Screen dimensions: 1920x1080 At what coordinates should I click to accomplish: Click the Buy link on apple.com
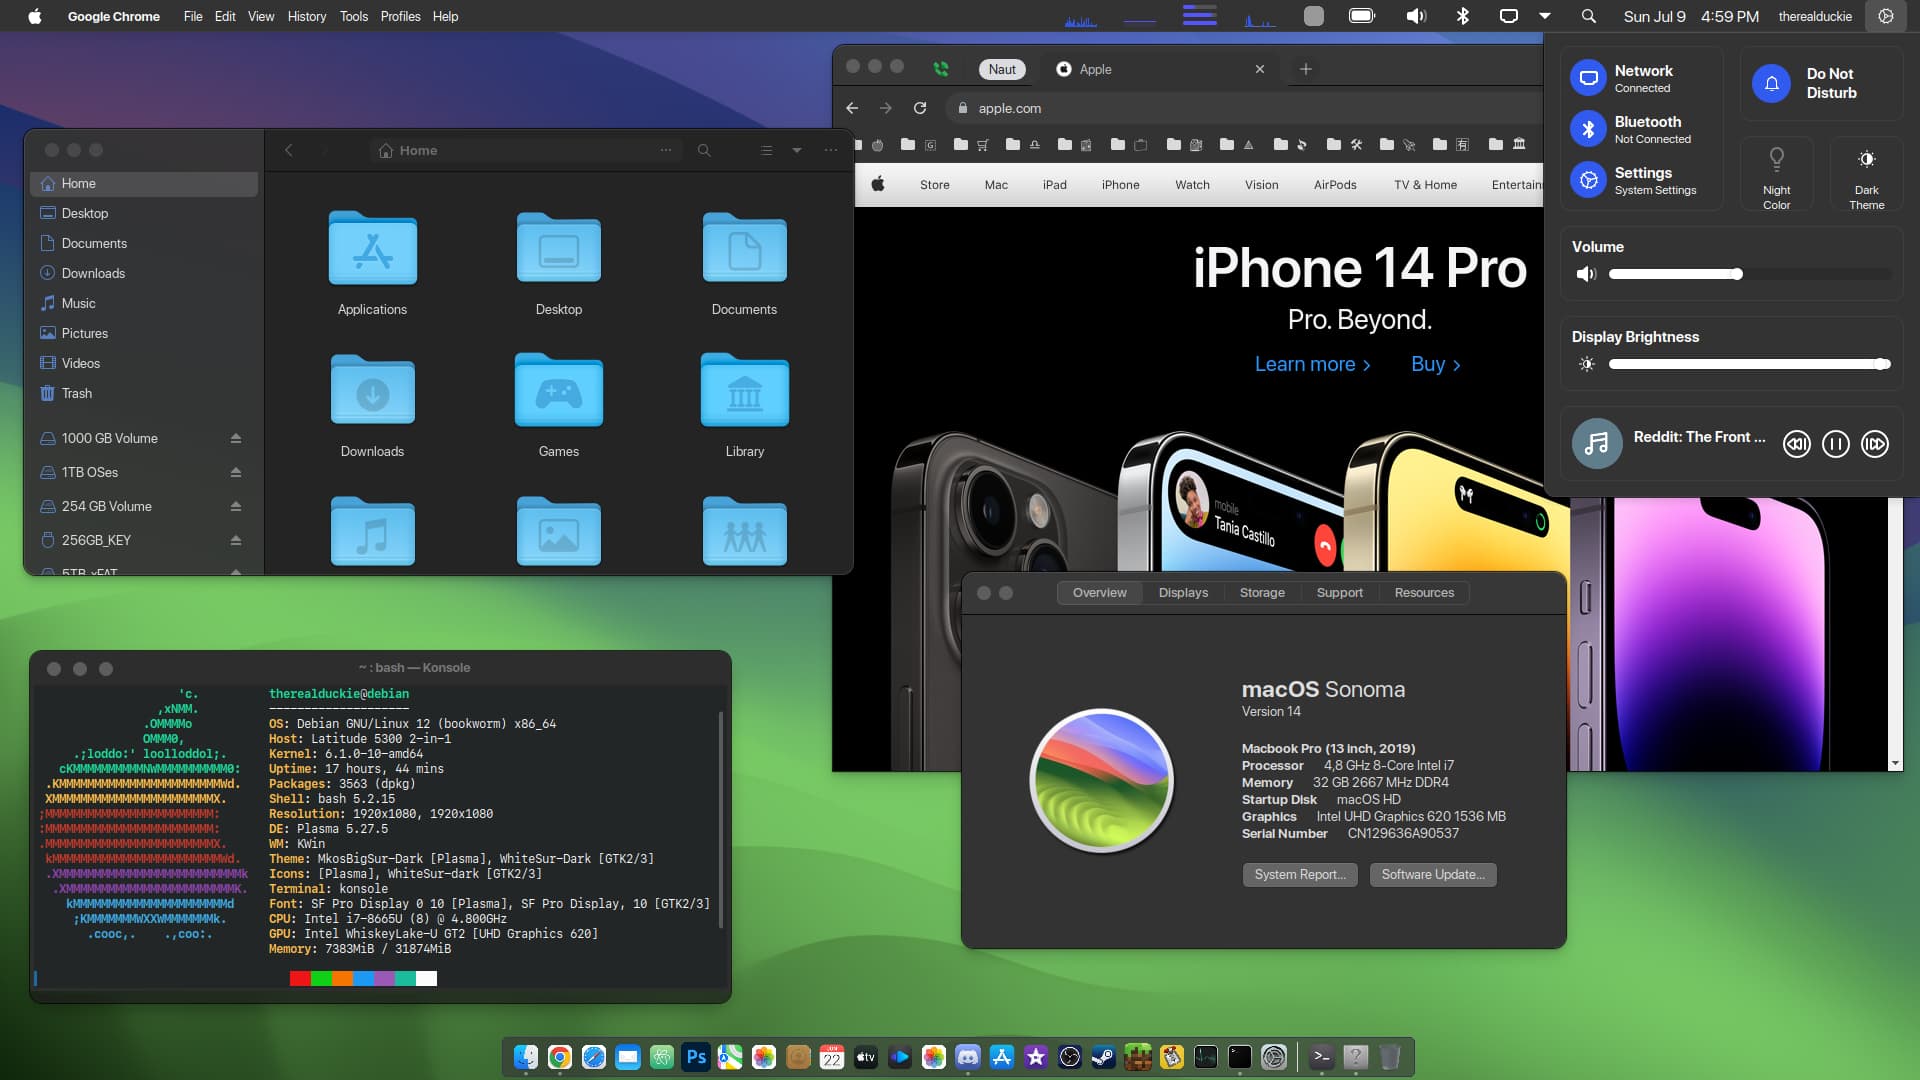1436,364
